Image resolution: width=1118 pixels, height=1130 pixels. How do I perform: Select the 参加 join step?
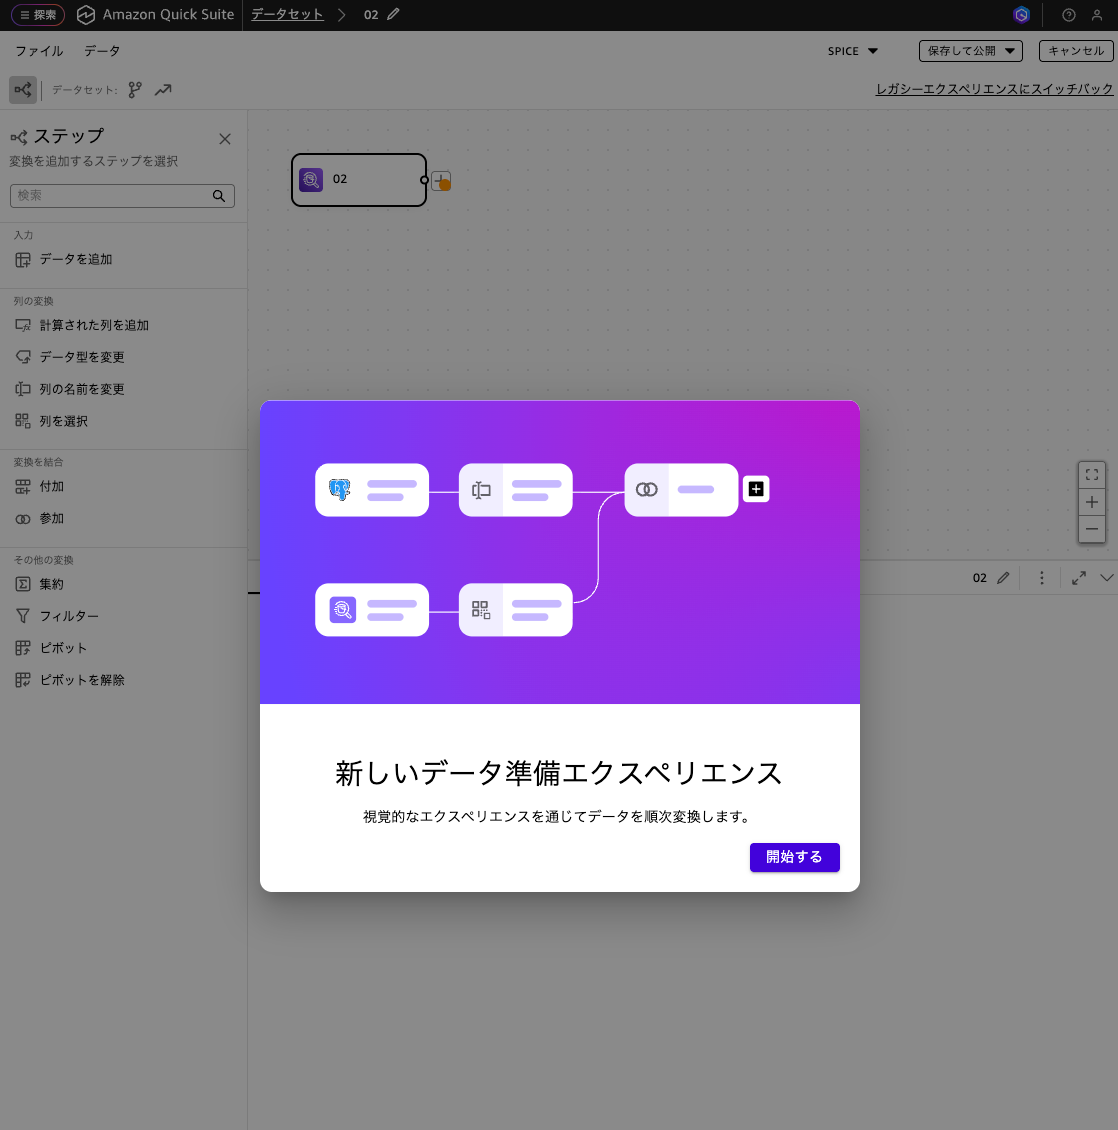52,519
